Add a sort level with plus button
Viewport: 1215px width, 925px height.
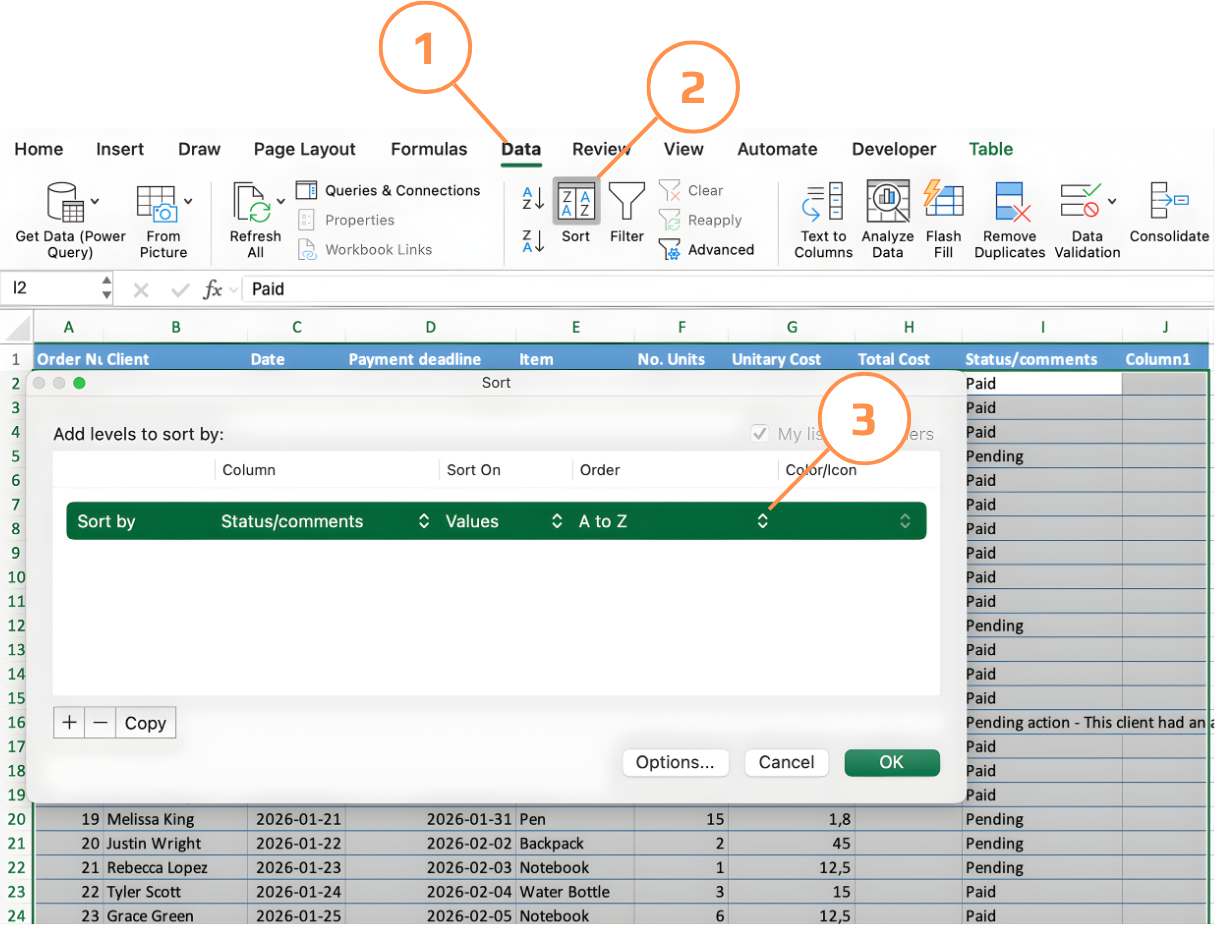tap(69, 723)
